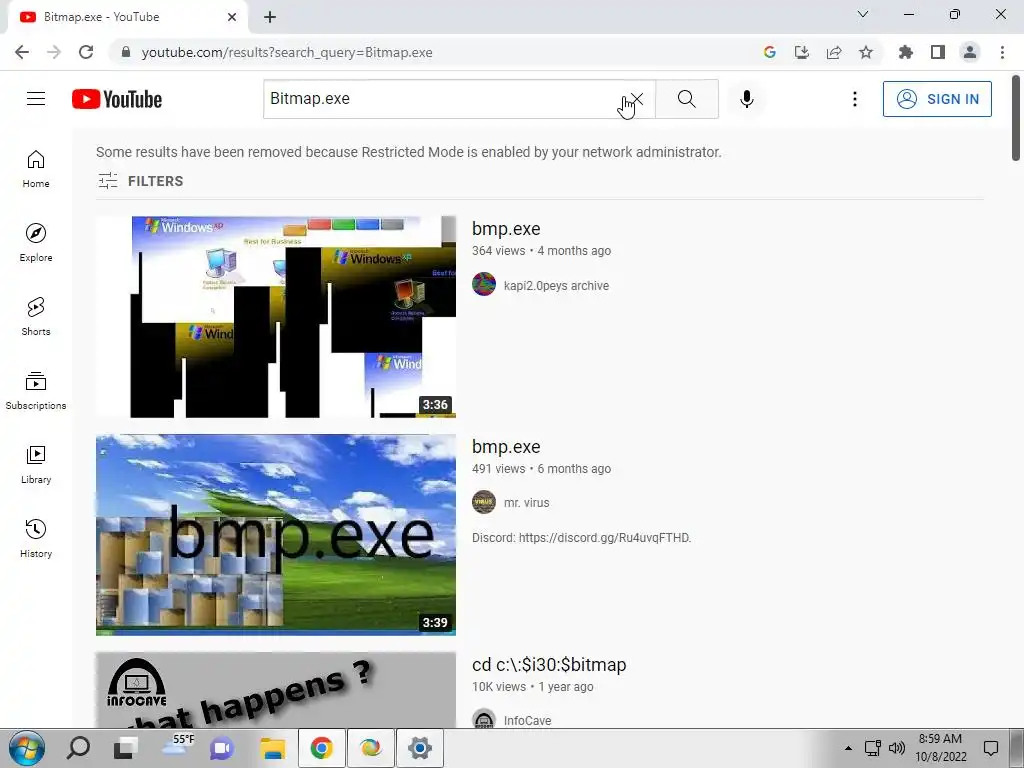Share this page via the share icon
This screenshot has width=1024, height=768.
[834, 52]
